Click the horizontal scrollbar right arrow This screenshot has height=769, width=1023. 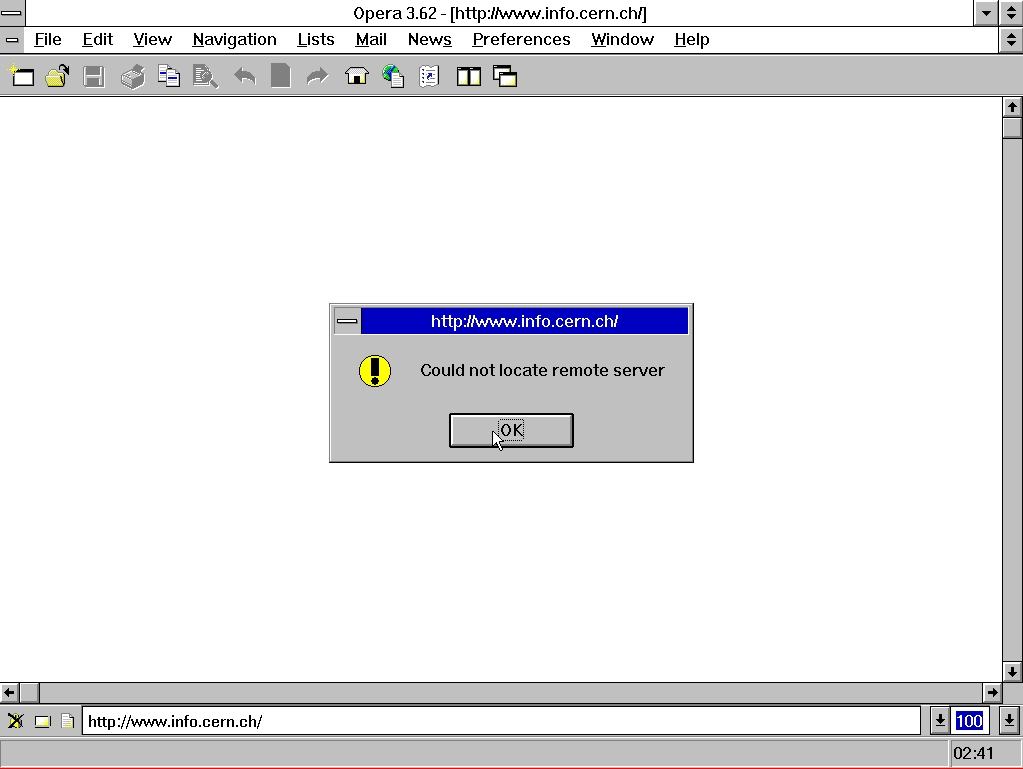(992, 692)
